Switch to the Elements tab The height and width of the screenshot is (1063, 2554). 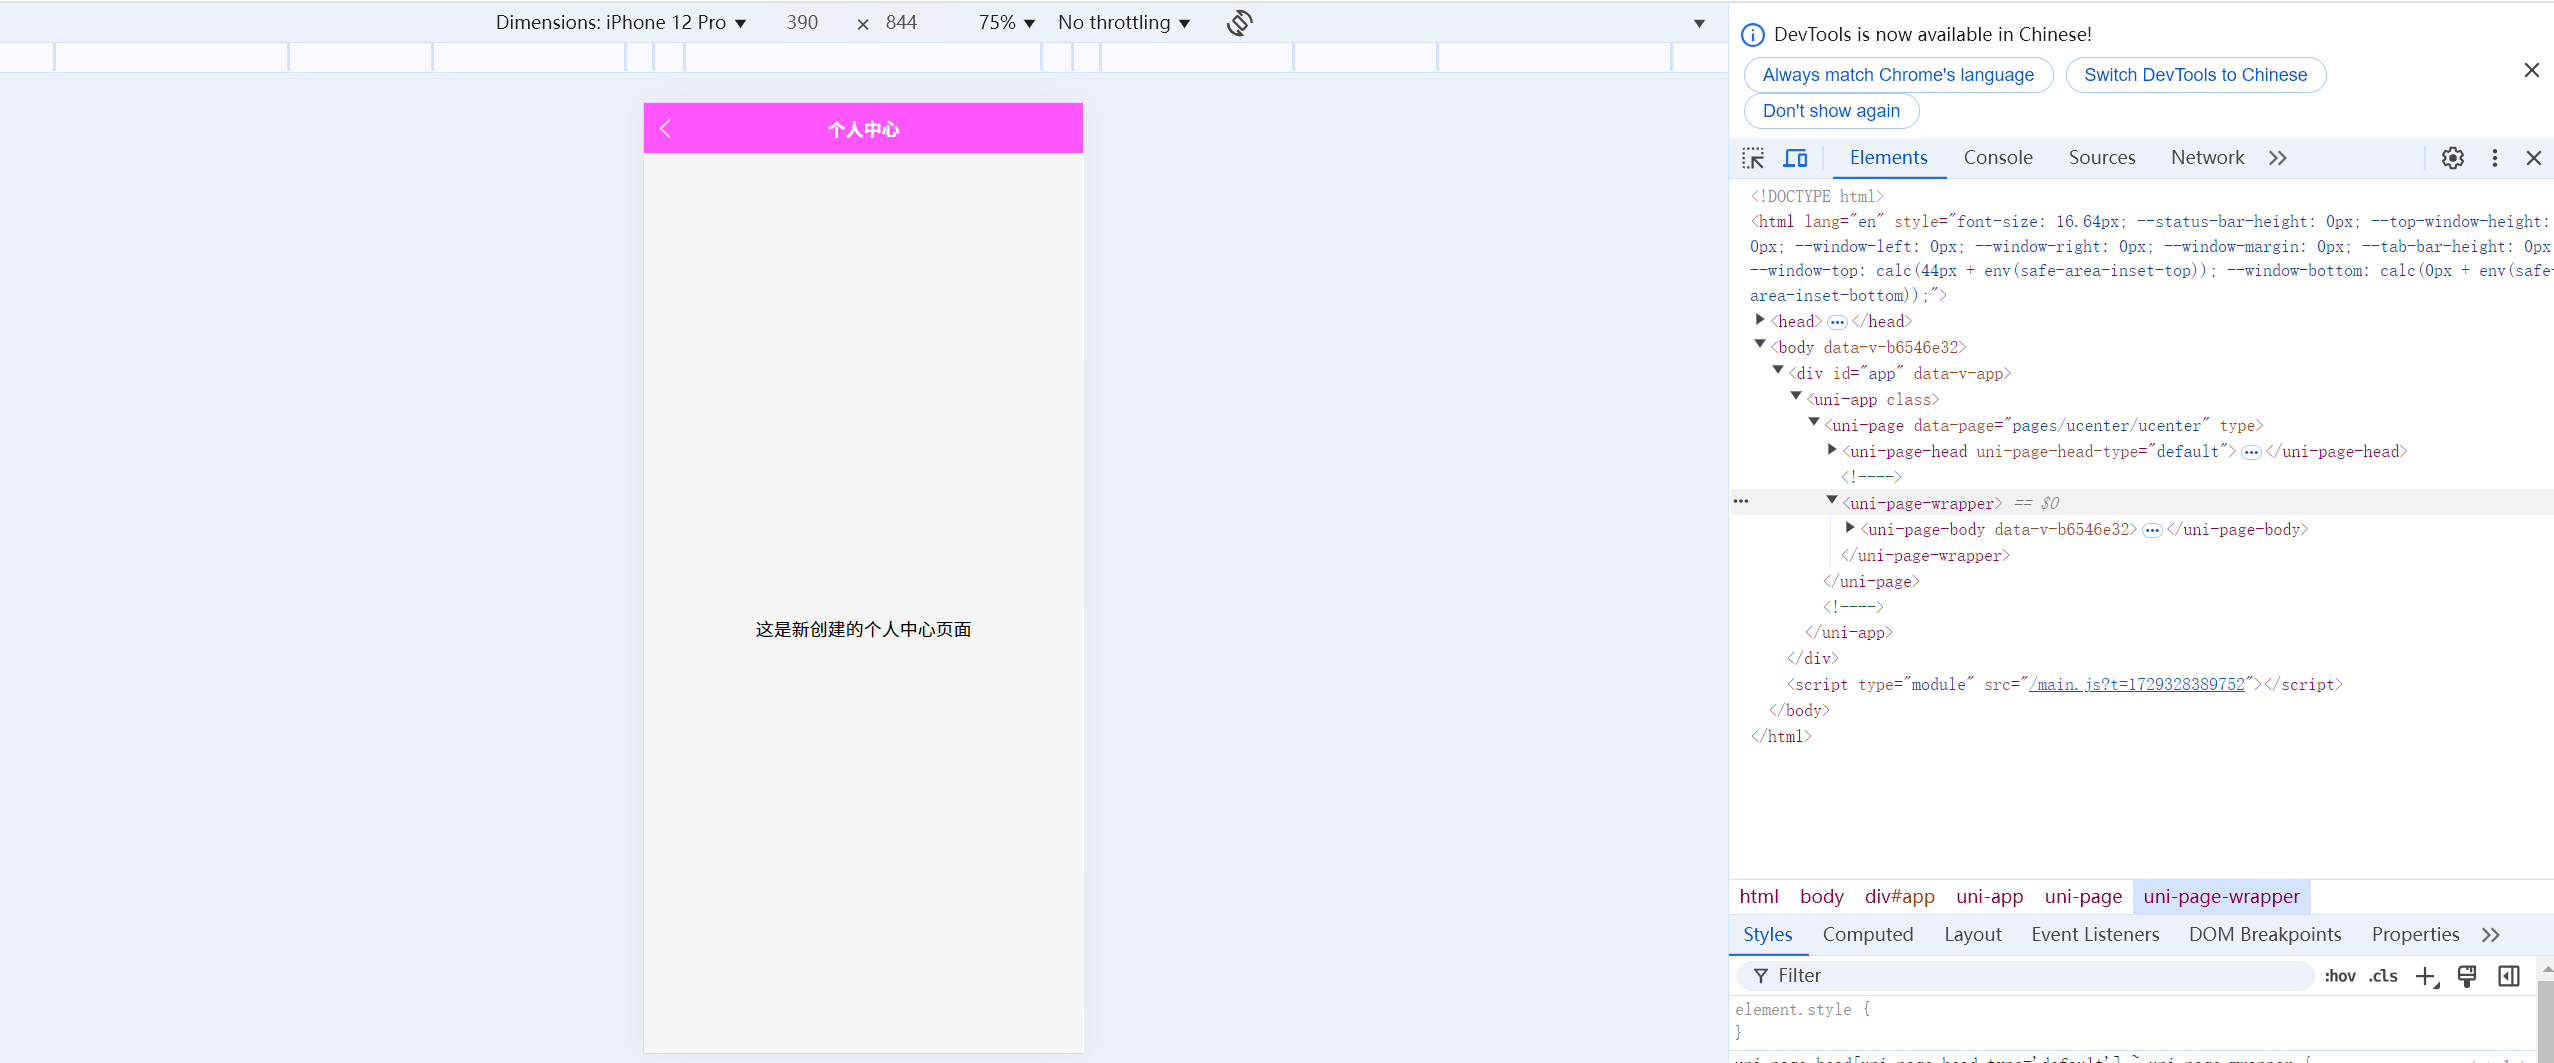[x=1888, y=158]
